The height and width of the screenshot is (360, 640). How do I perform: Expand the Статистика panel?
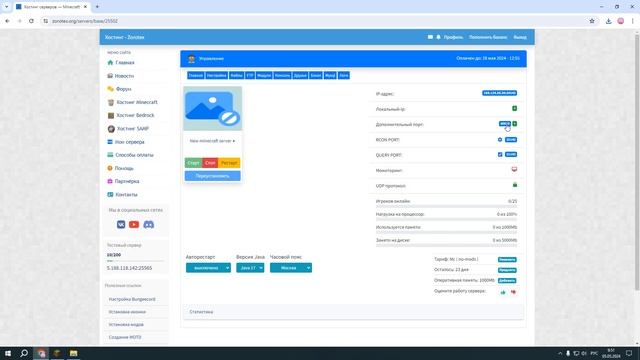[x=353, y=312]
